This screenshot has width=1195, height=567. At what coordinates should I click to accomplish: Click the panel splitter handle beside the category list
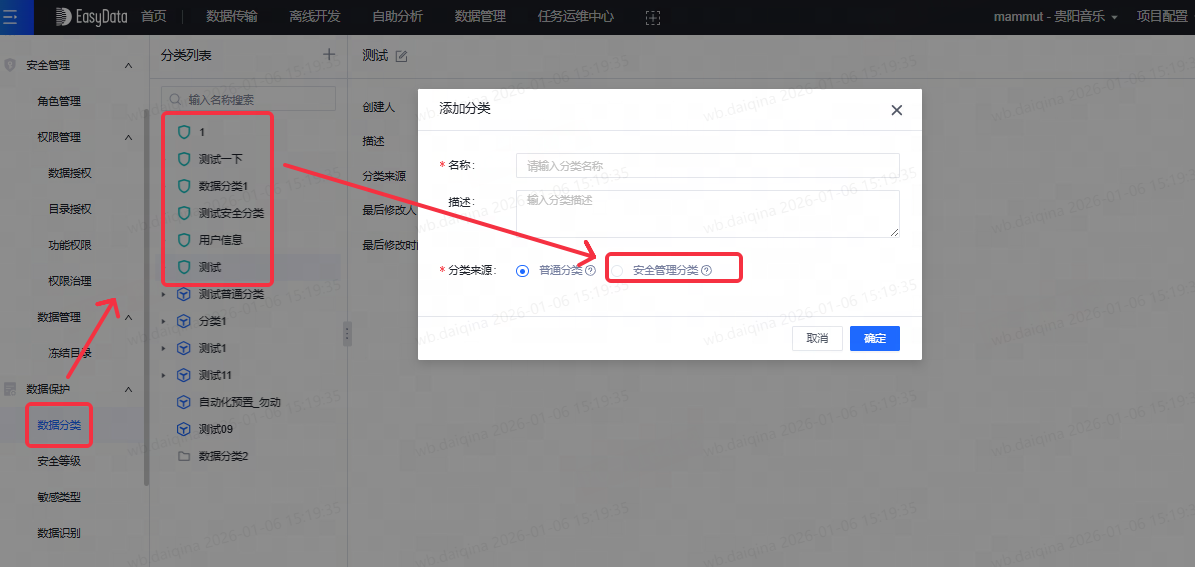(x=348, y=333)
